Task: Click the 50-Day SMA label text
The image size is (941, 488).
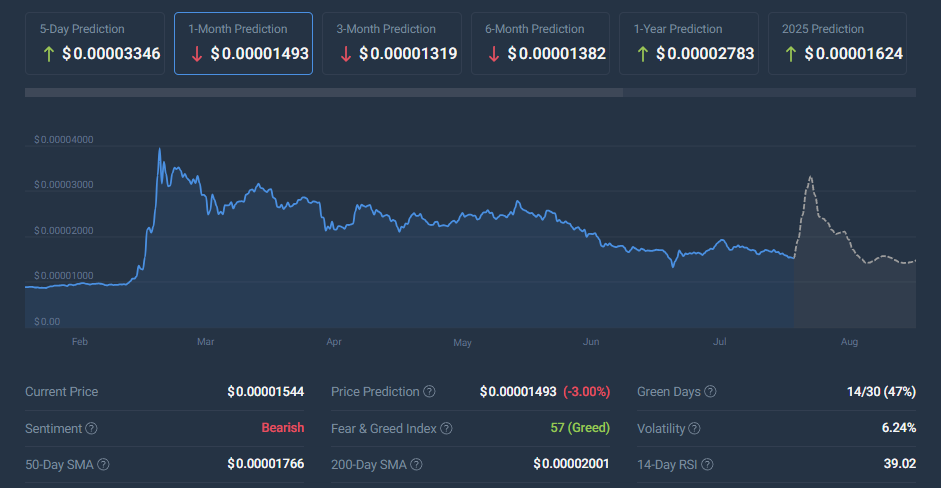Action: click(x=59, y=464)
